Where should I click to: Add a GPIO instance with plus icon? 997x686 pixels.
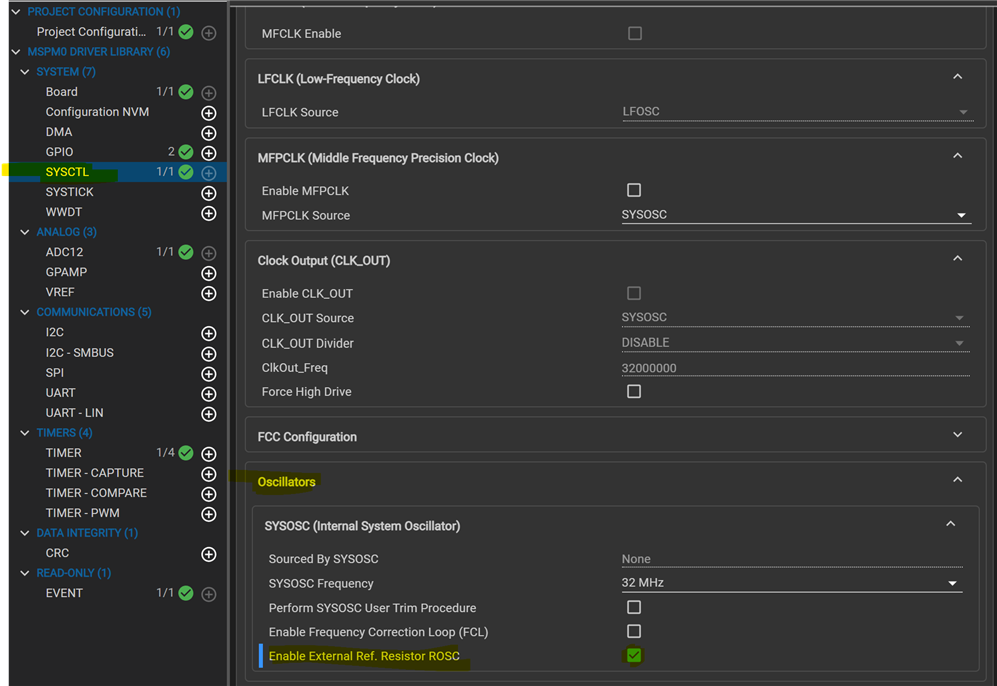click(209, 153)
